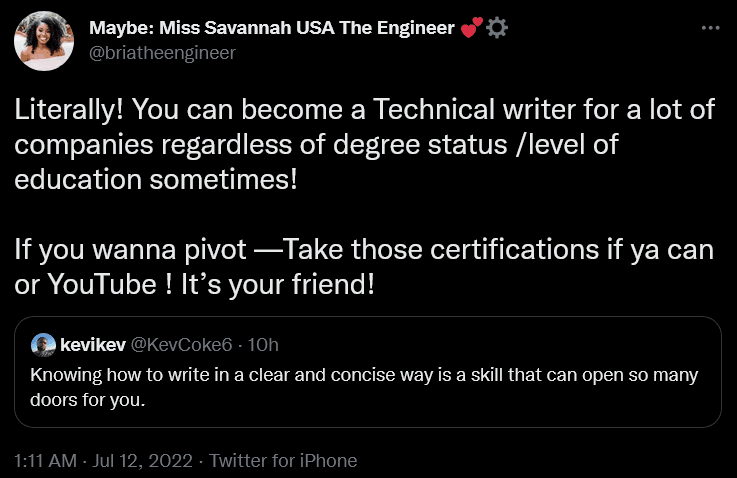The image size is (737, 478).
Task: Click the @briatheengineer handle
Action: 162,54
